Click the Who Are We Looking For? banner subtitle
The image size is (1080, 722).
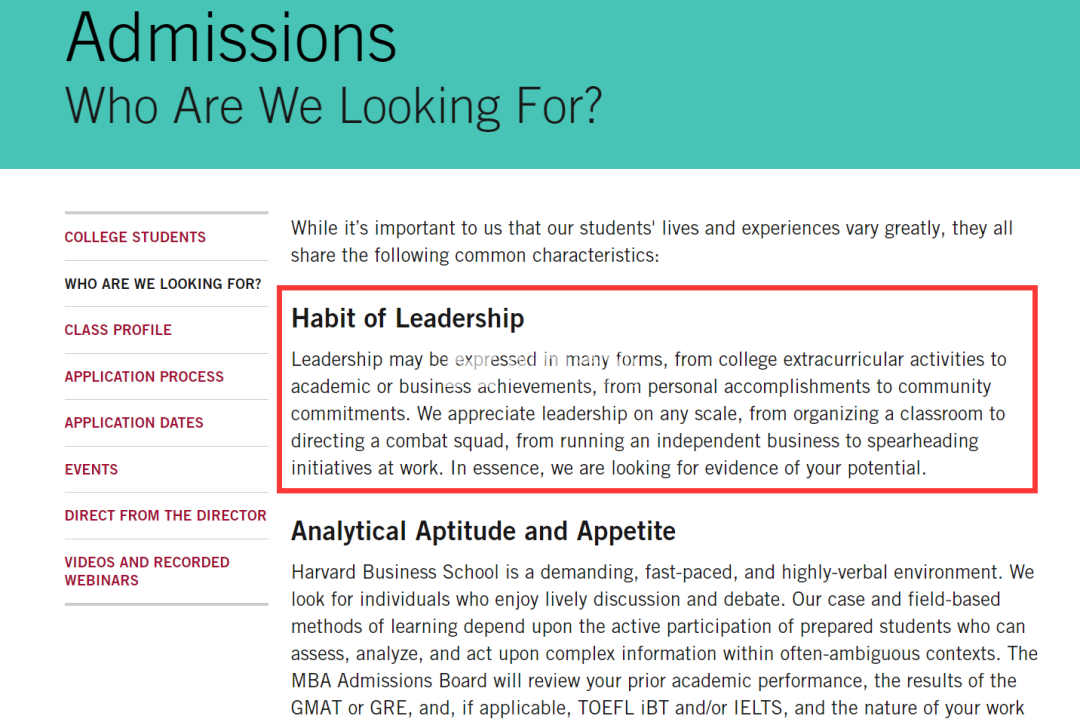click(x=333, y=106)
